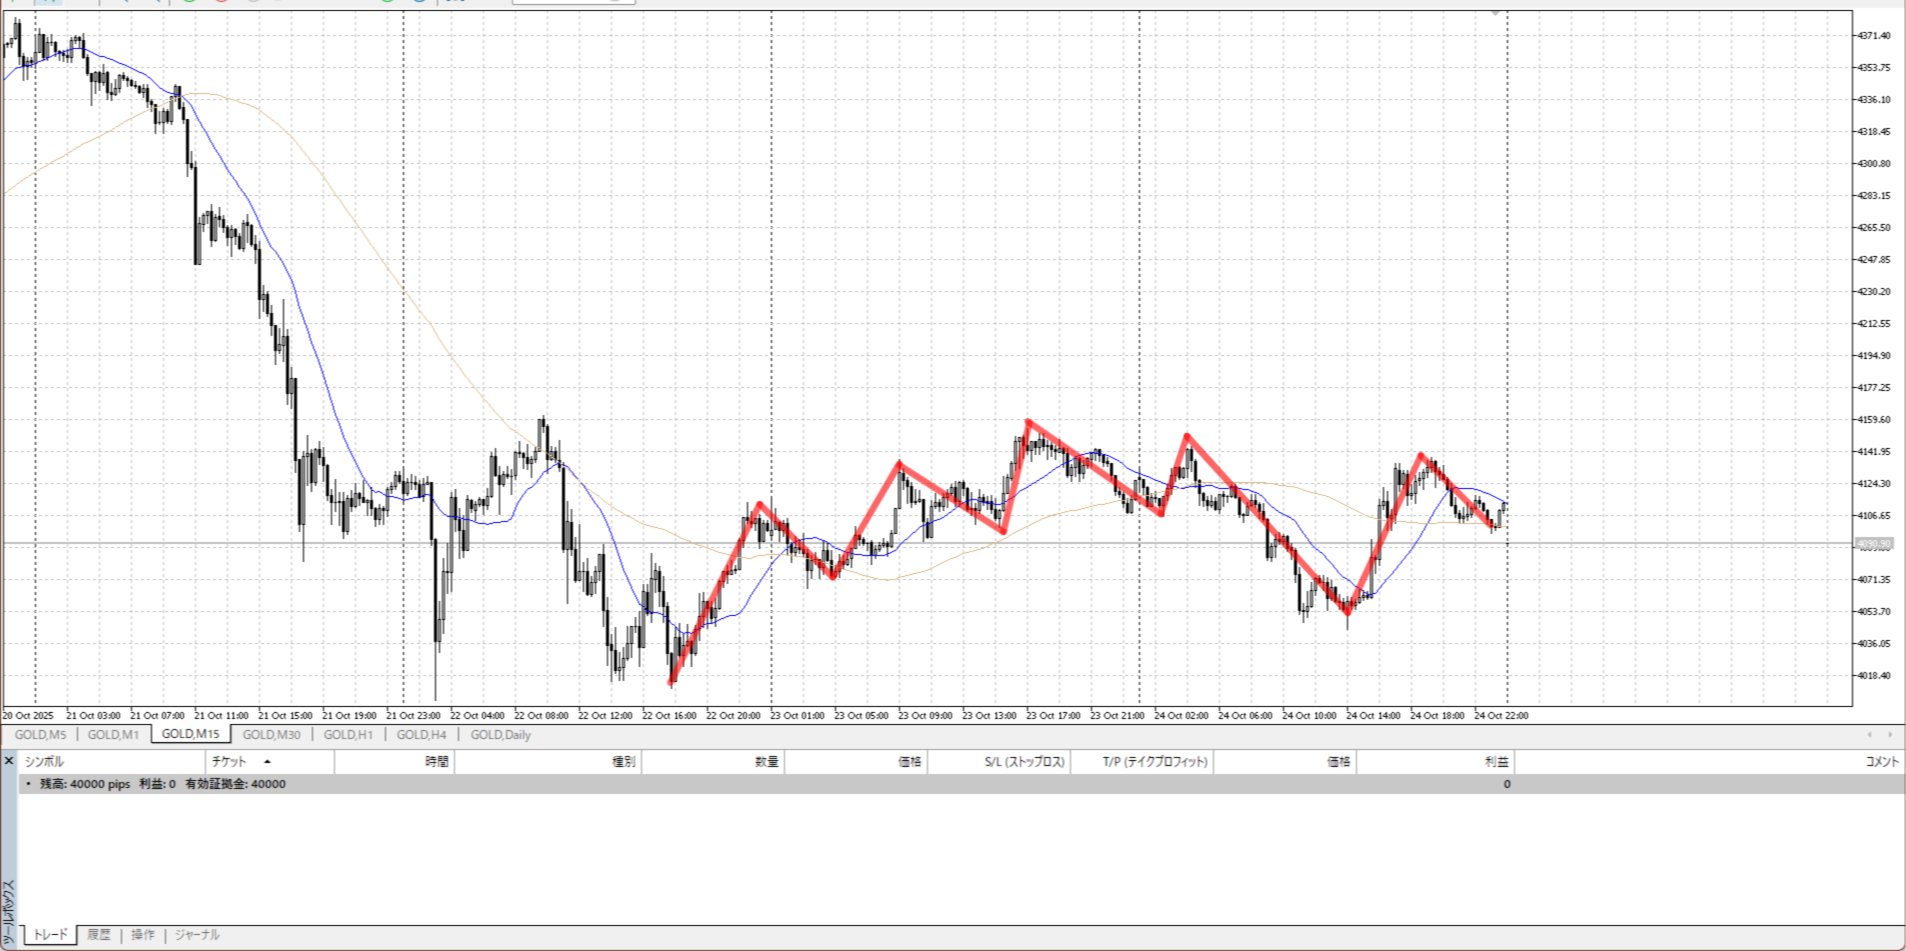The width and height of the screenshot is (1906, 951).
Task: Open the ジャーナル journal tab
Action: (197, 935)
